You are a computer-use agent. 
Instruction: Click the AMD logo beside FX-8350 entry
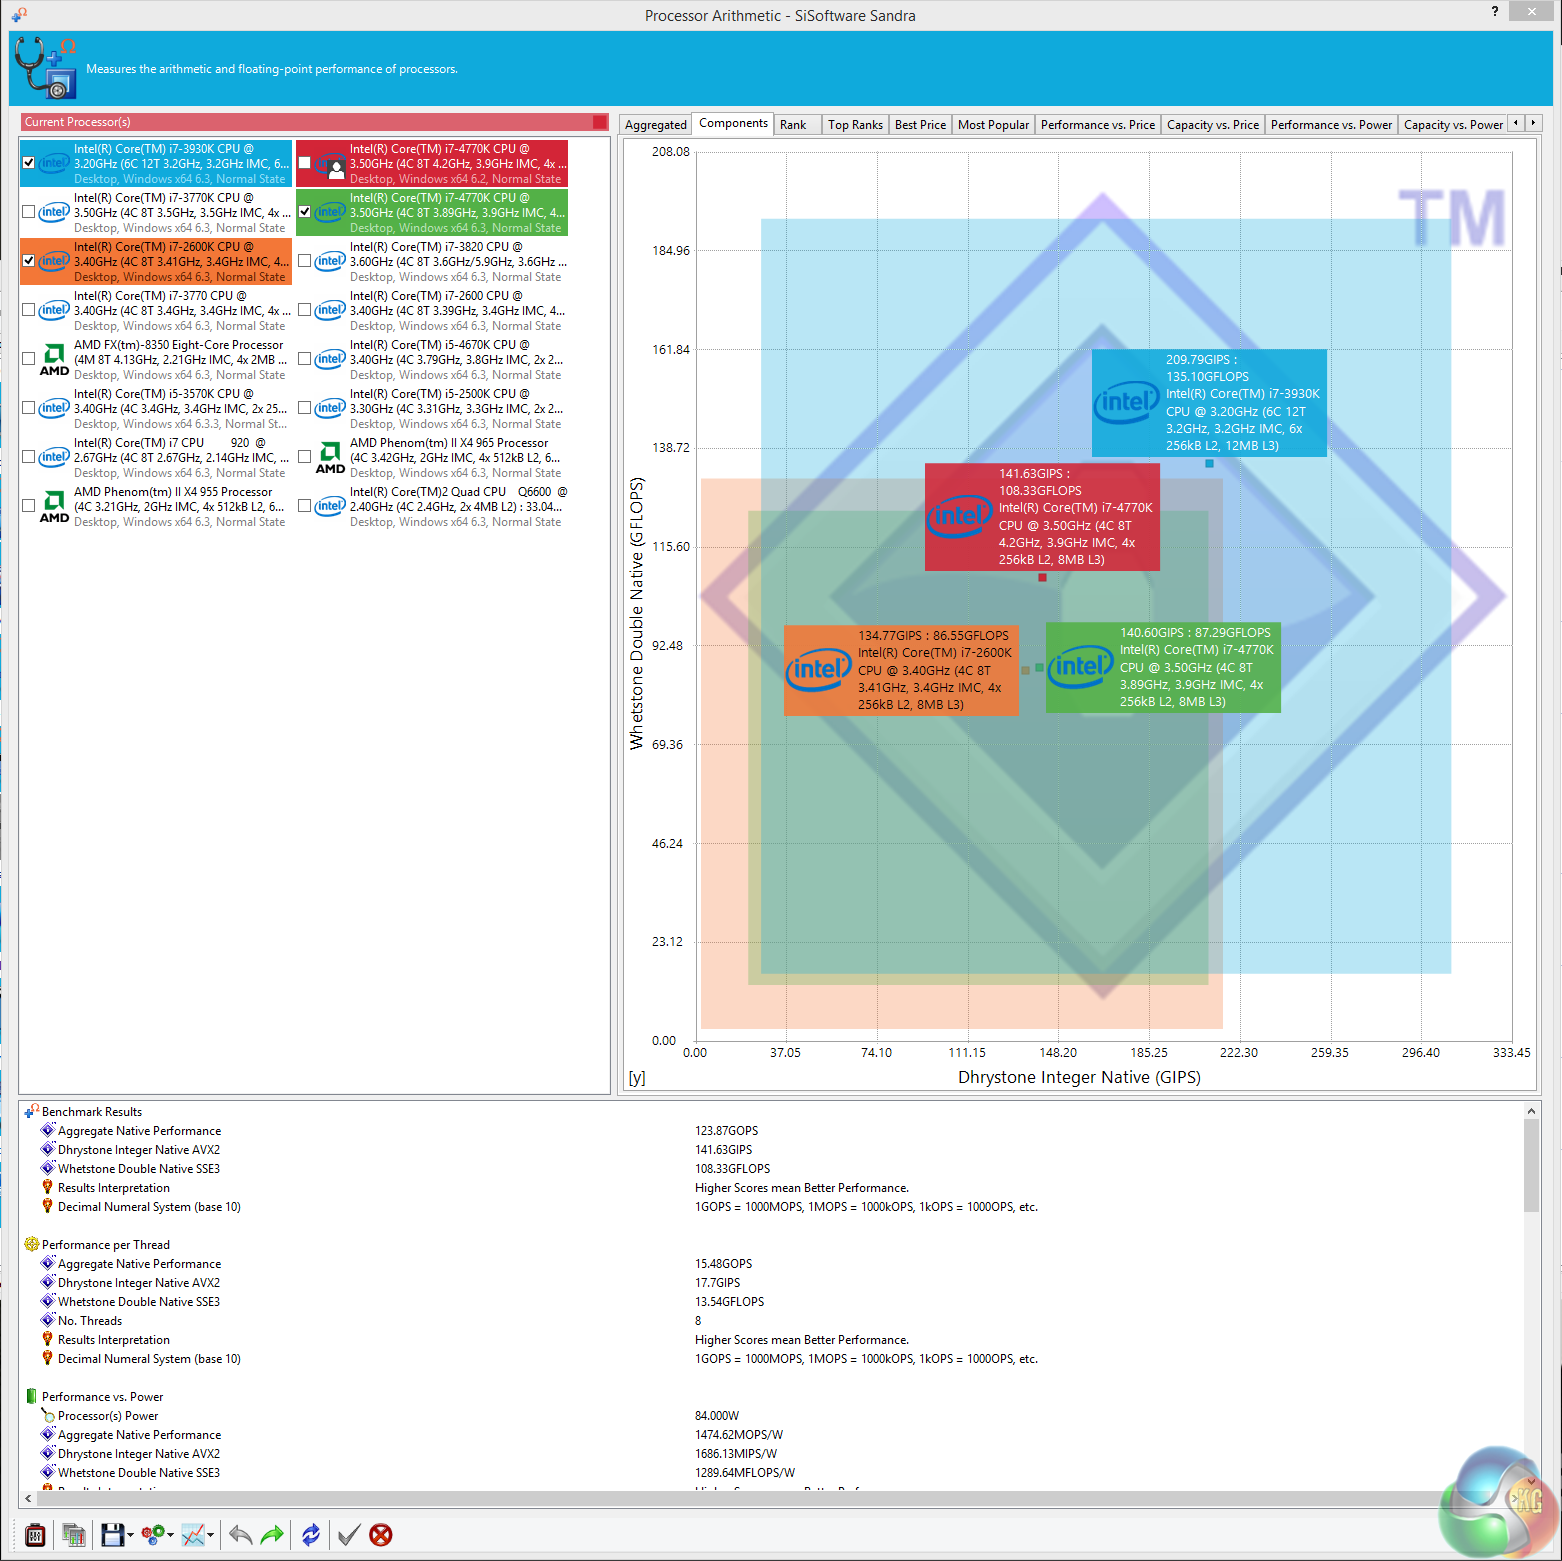click(x=54, y=359)
